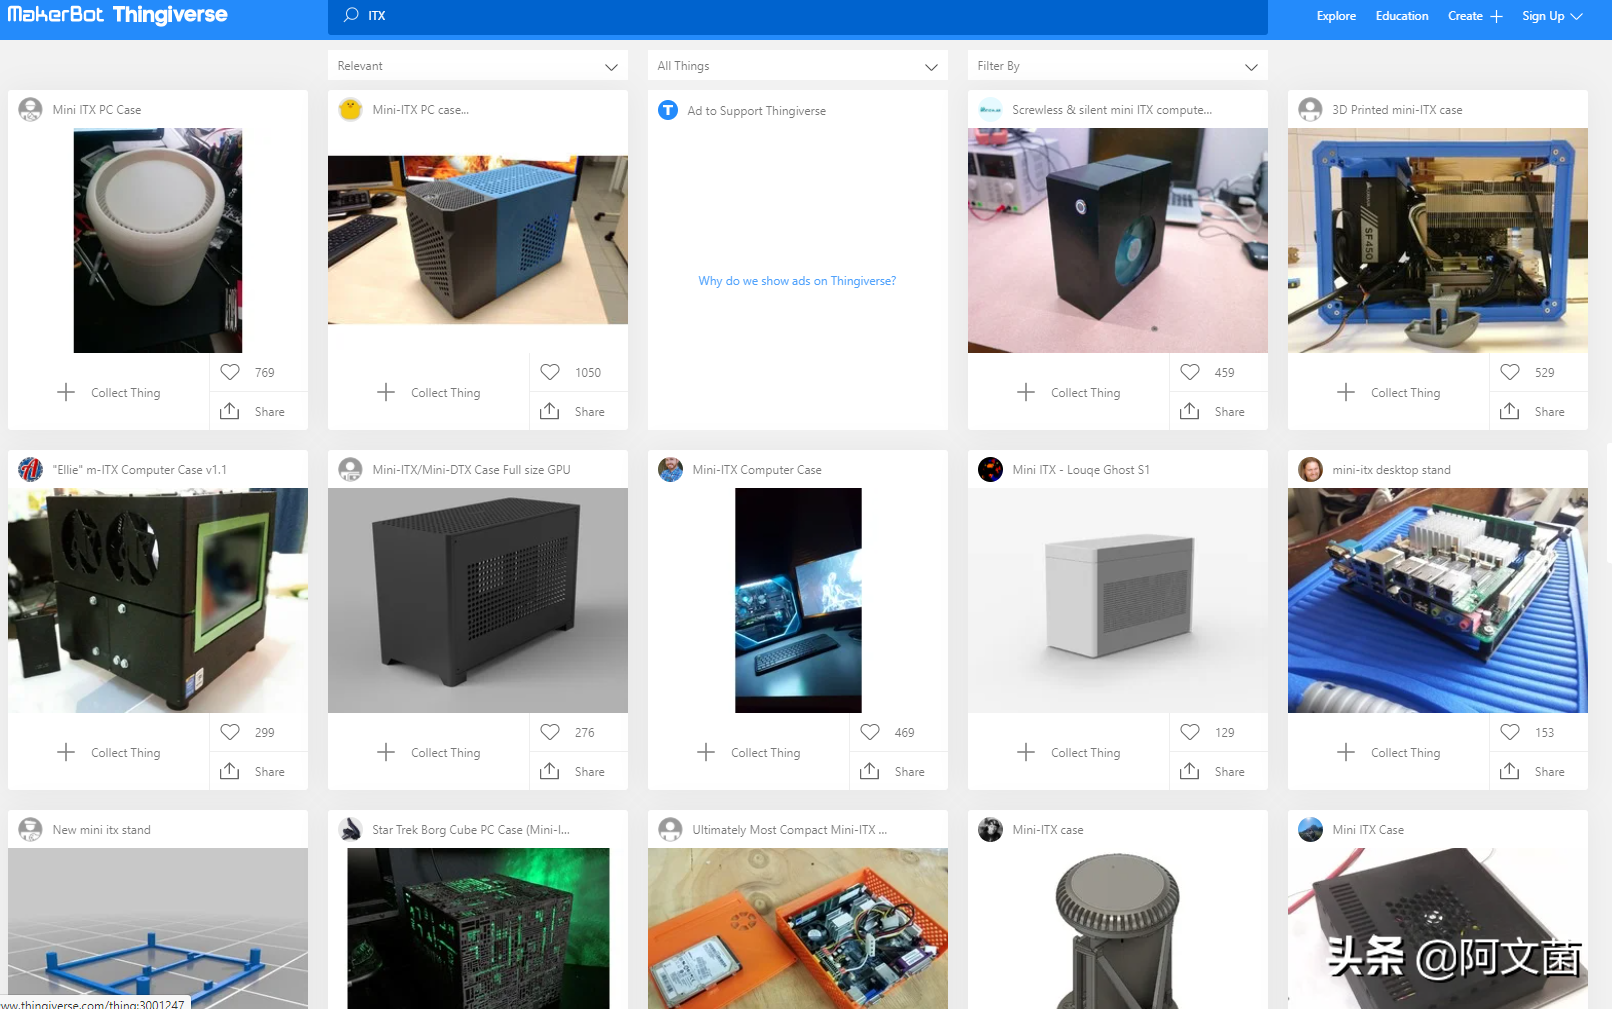Viewport: 1612px width, 1009px height.
Task: Open the Star Trek Borg Cube PC Case title
Action: [x=471, y=830]
